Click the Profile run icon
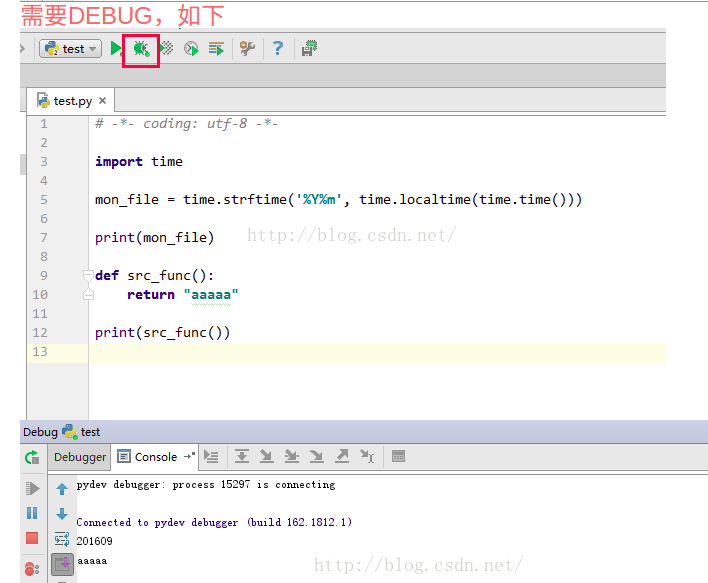 (x=191, y=48)
